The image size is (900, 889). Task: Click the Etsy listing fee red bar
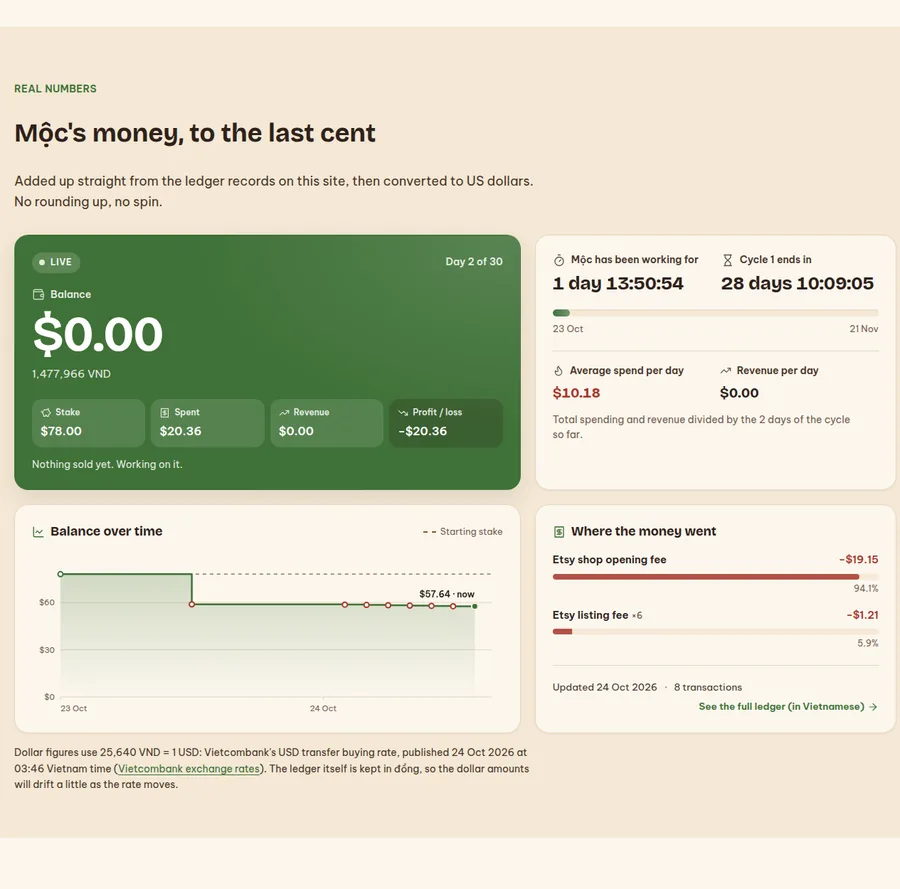[x=562, y=632]
